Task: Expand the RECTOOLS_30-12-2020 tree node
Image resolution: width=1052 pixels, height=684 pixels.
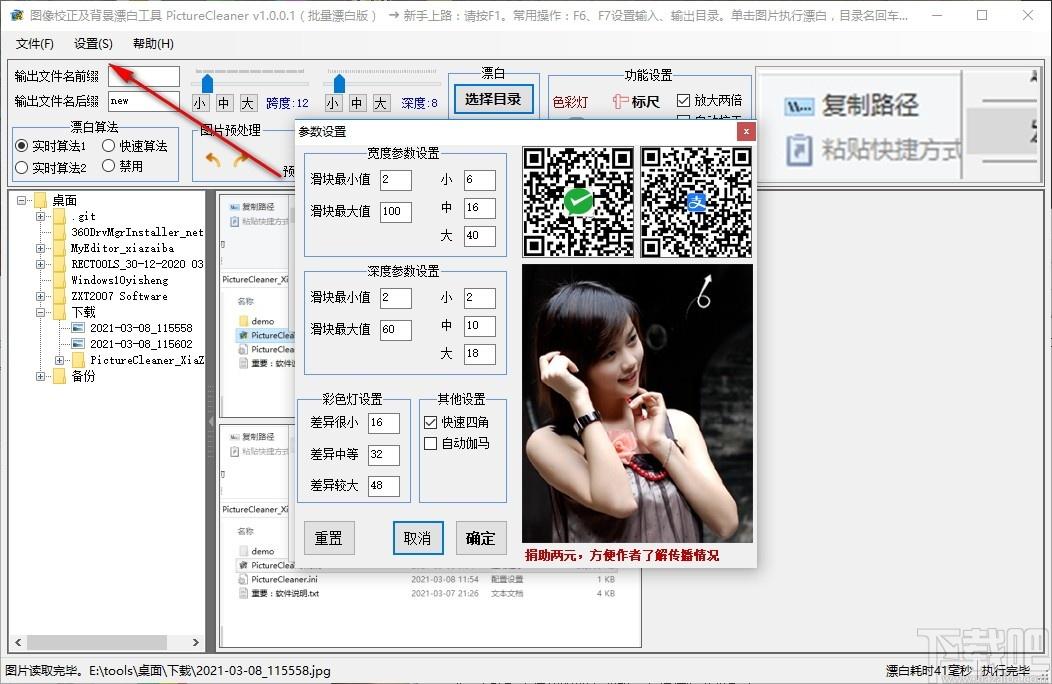Action: coord(40,264)
